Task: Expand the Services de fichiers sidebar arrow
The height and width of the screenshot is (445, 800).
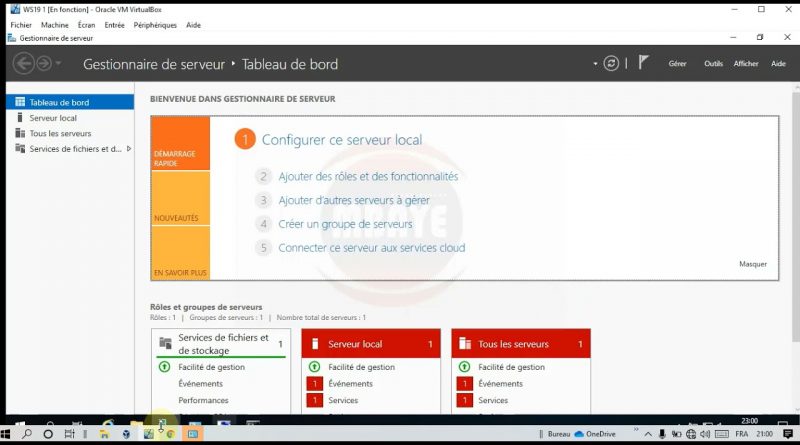Action: [x=129, y=149]
